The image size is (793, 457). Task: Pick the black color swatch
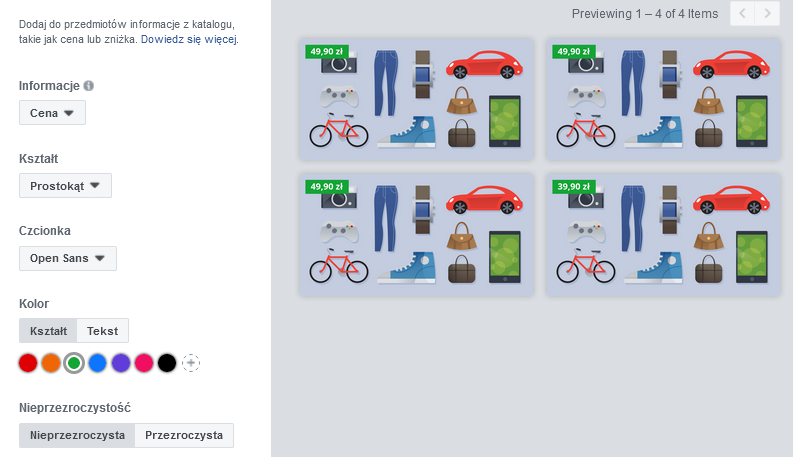[167, 363]
